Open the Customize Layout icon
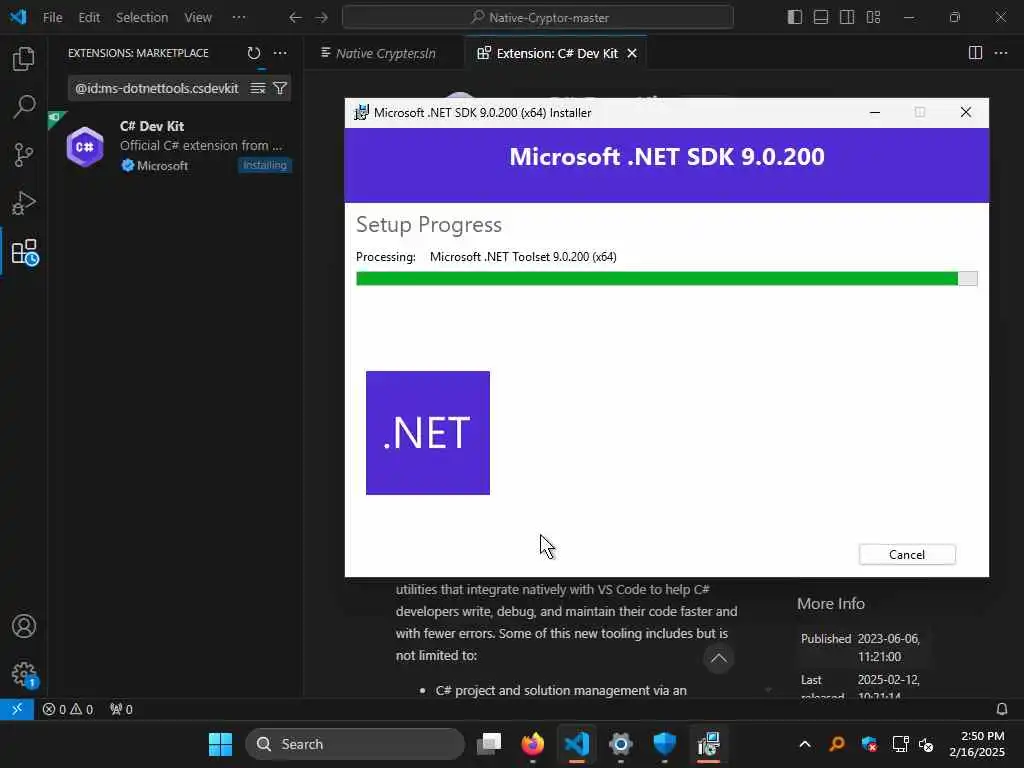The image size is (1024, 768). pos(873,18)
